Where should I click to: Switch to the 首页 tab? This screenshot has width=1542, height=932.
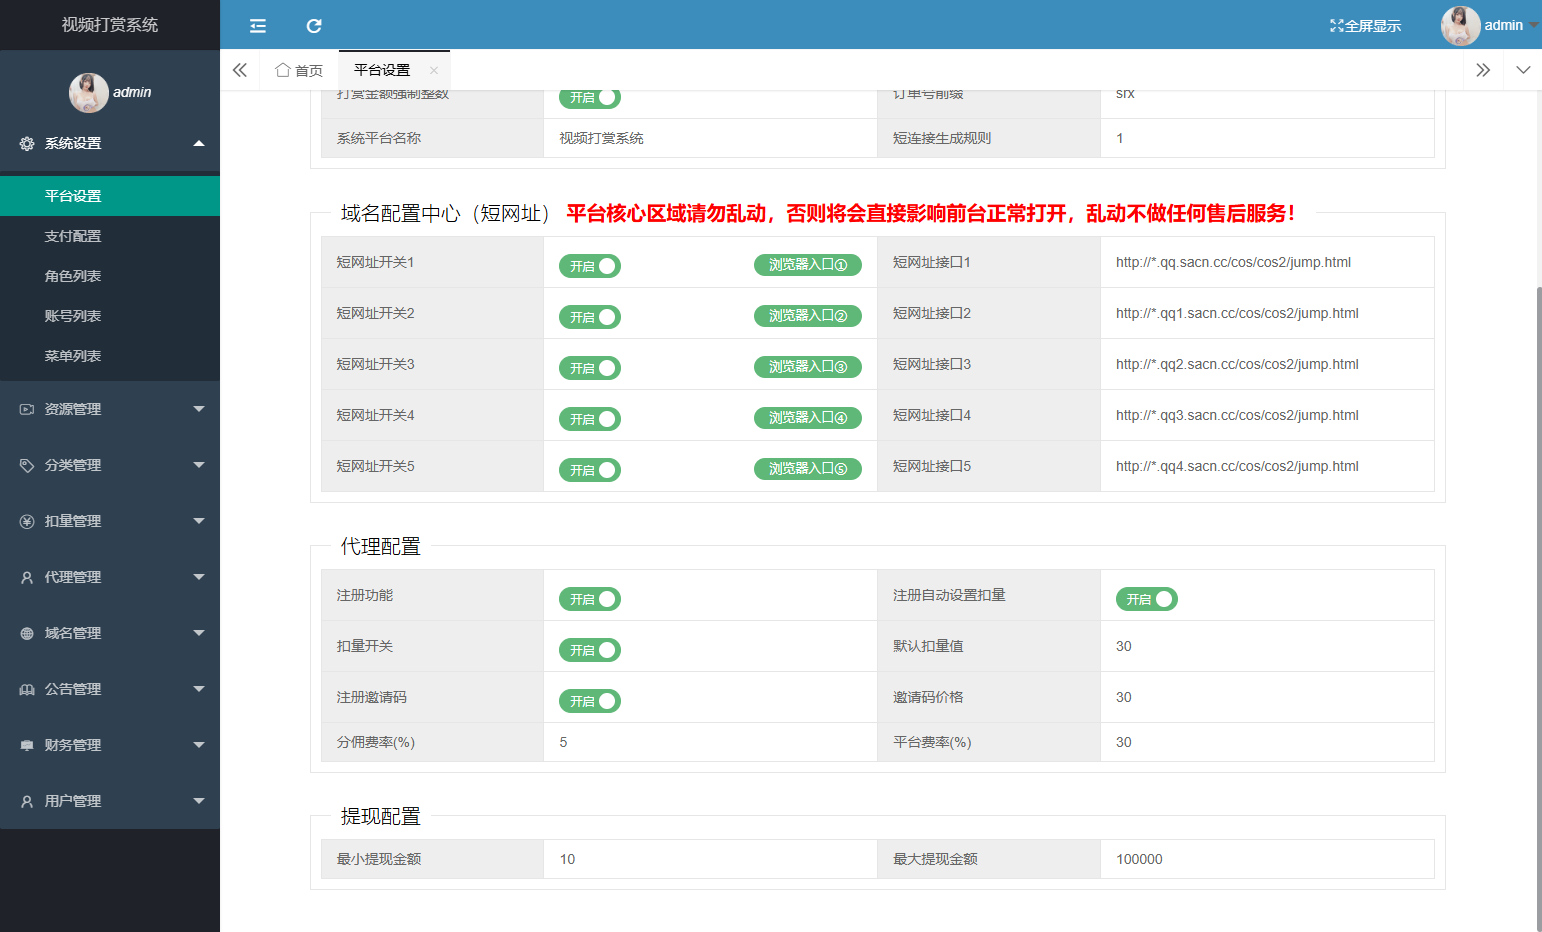point(299,70)
